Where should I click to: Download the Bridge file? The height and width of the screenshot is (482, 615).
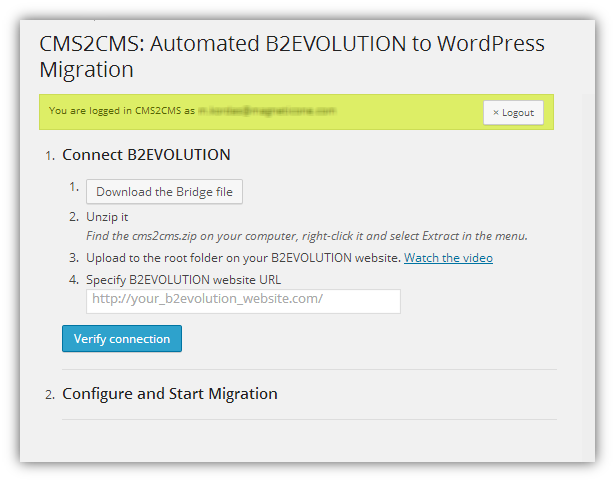(x=164, y=191)
